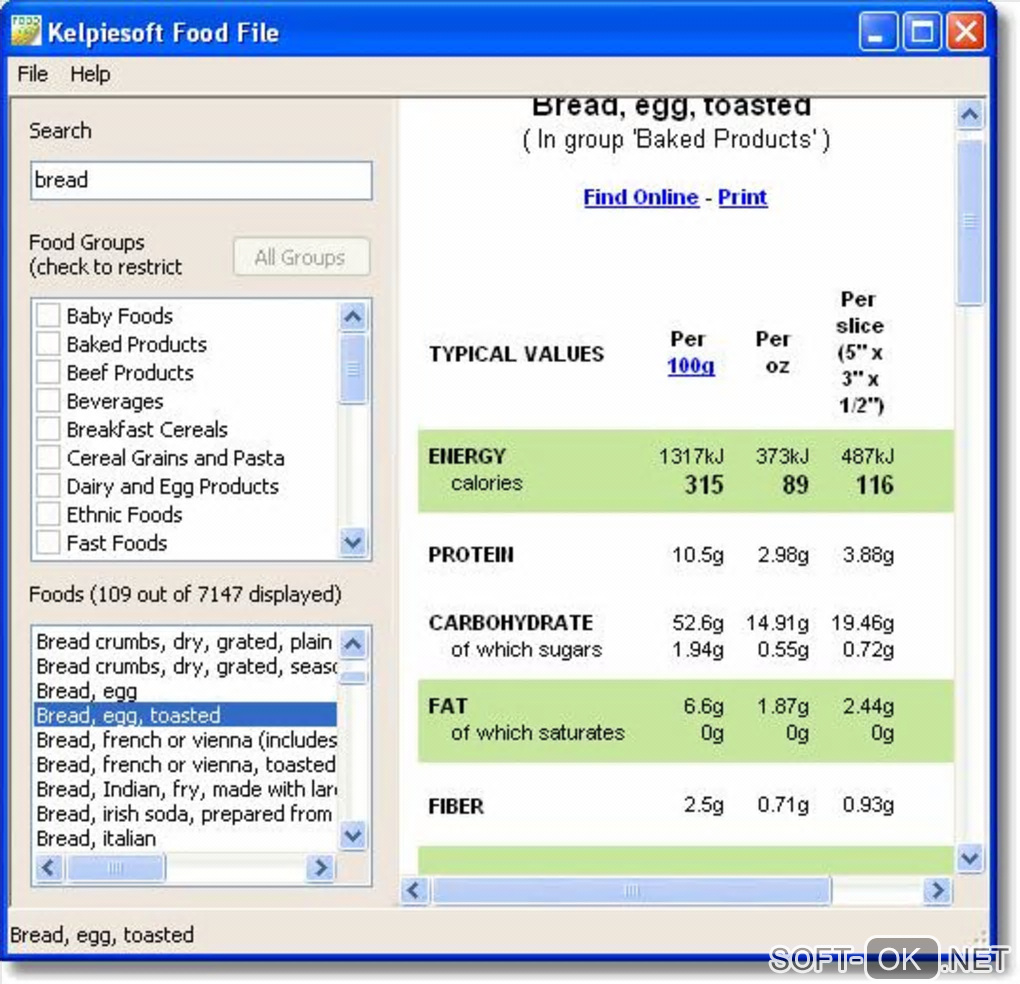
Task: Click down arrow of Food Groups list scrollbar
Action: (x=353, y=542)
